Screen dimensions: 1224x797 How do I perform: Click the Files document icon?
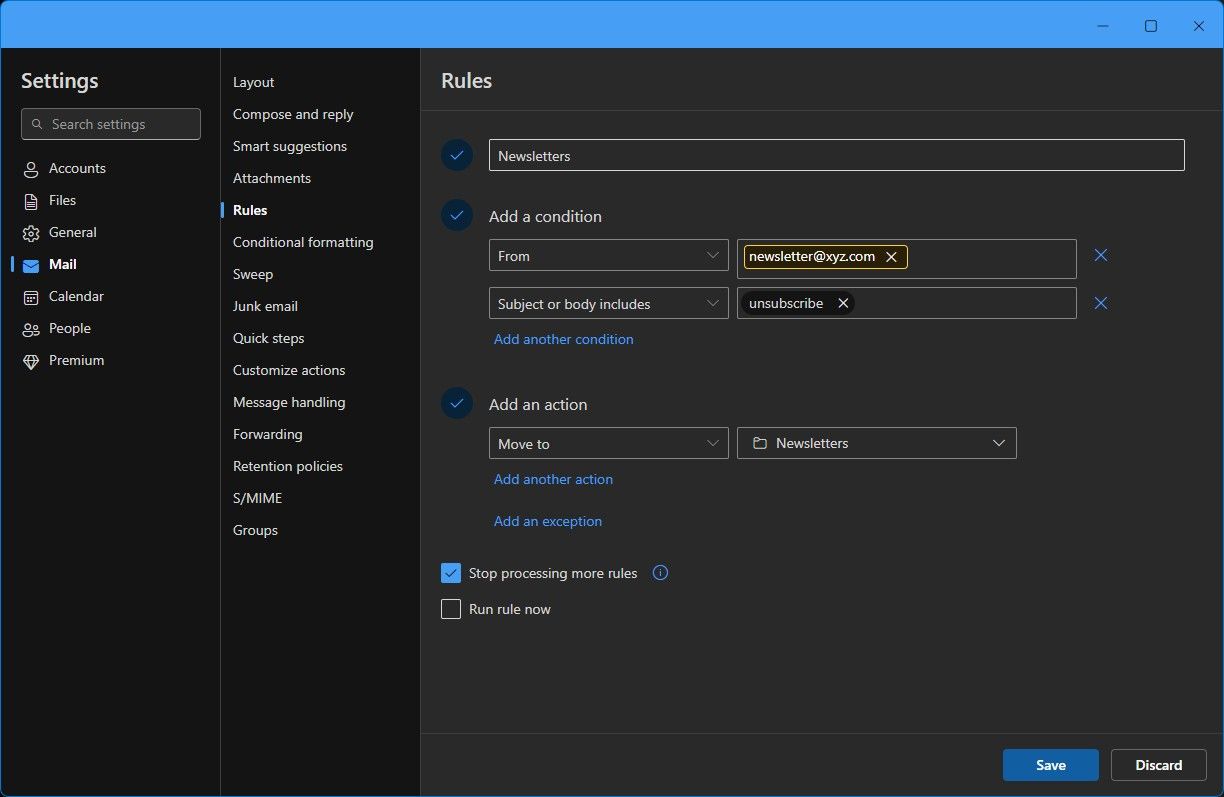[x=31, y=201]
